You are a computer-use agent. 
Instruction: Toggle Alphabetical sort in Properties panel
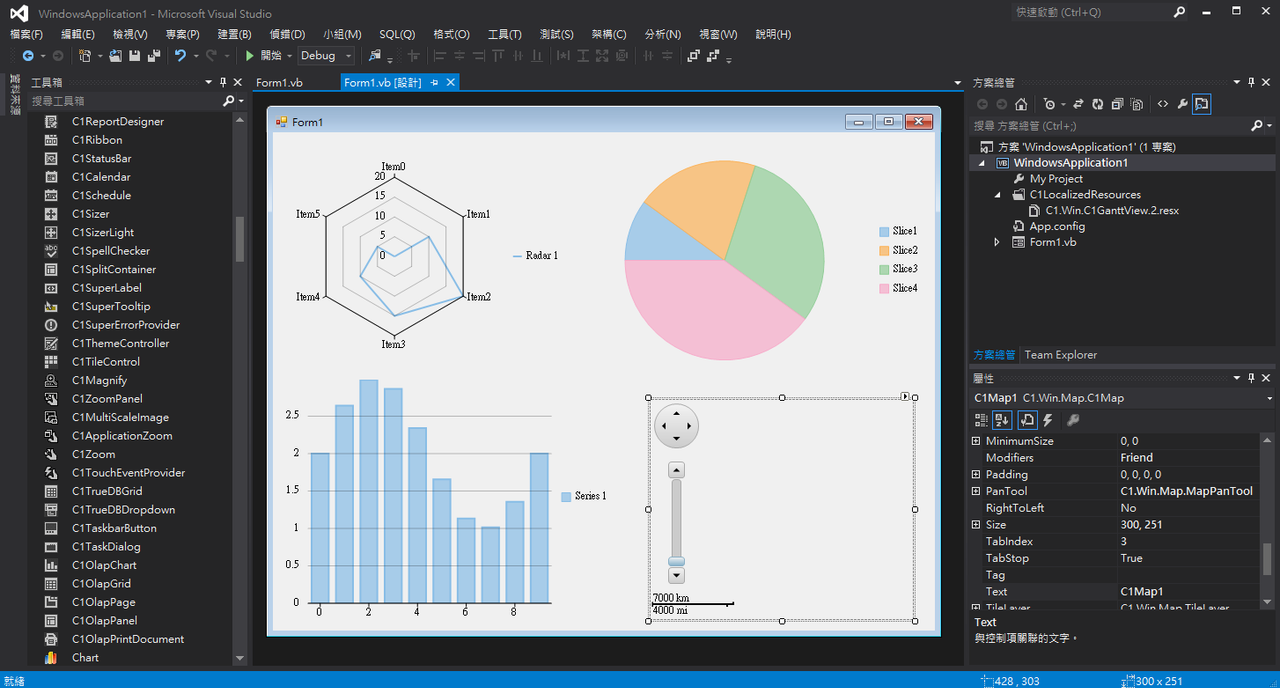click(x=1002, y=420)
